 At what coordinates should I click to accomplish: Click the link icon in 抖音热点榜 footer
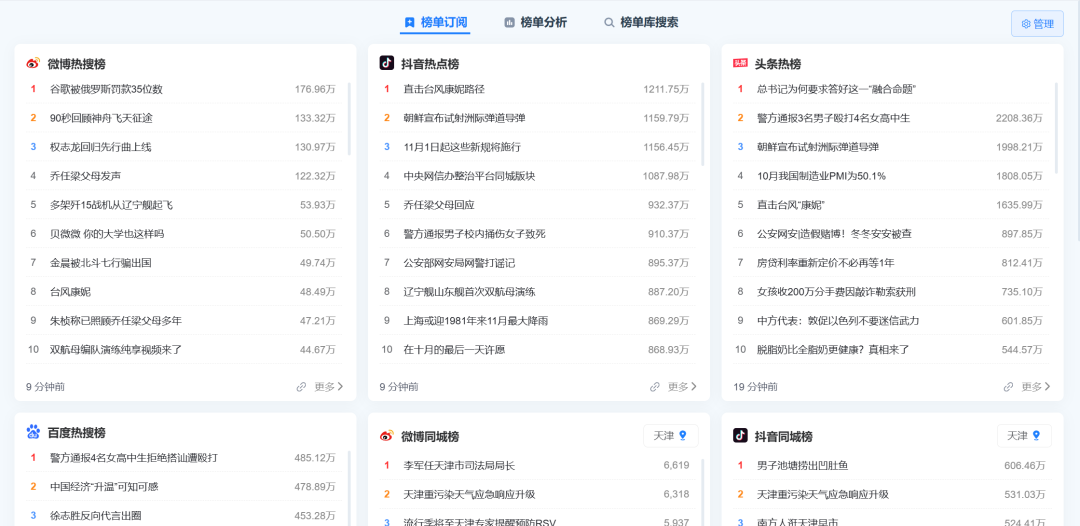tap(655, 387)
